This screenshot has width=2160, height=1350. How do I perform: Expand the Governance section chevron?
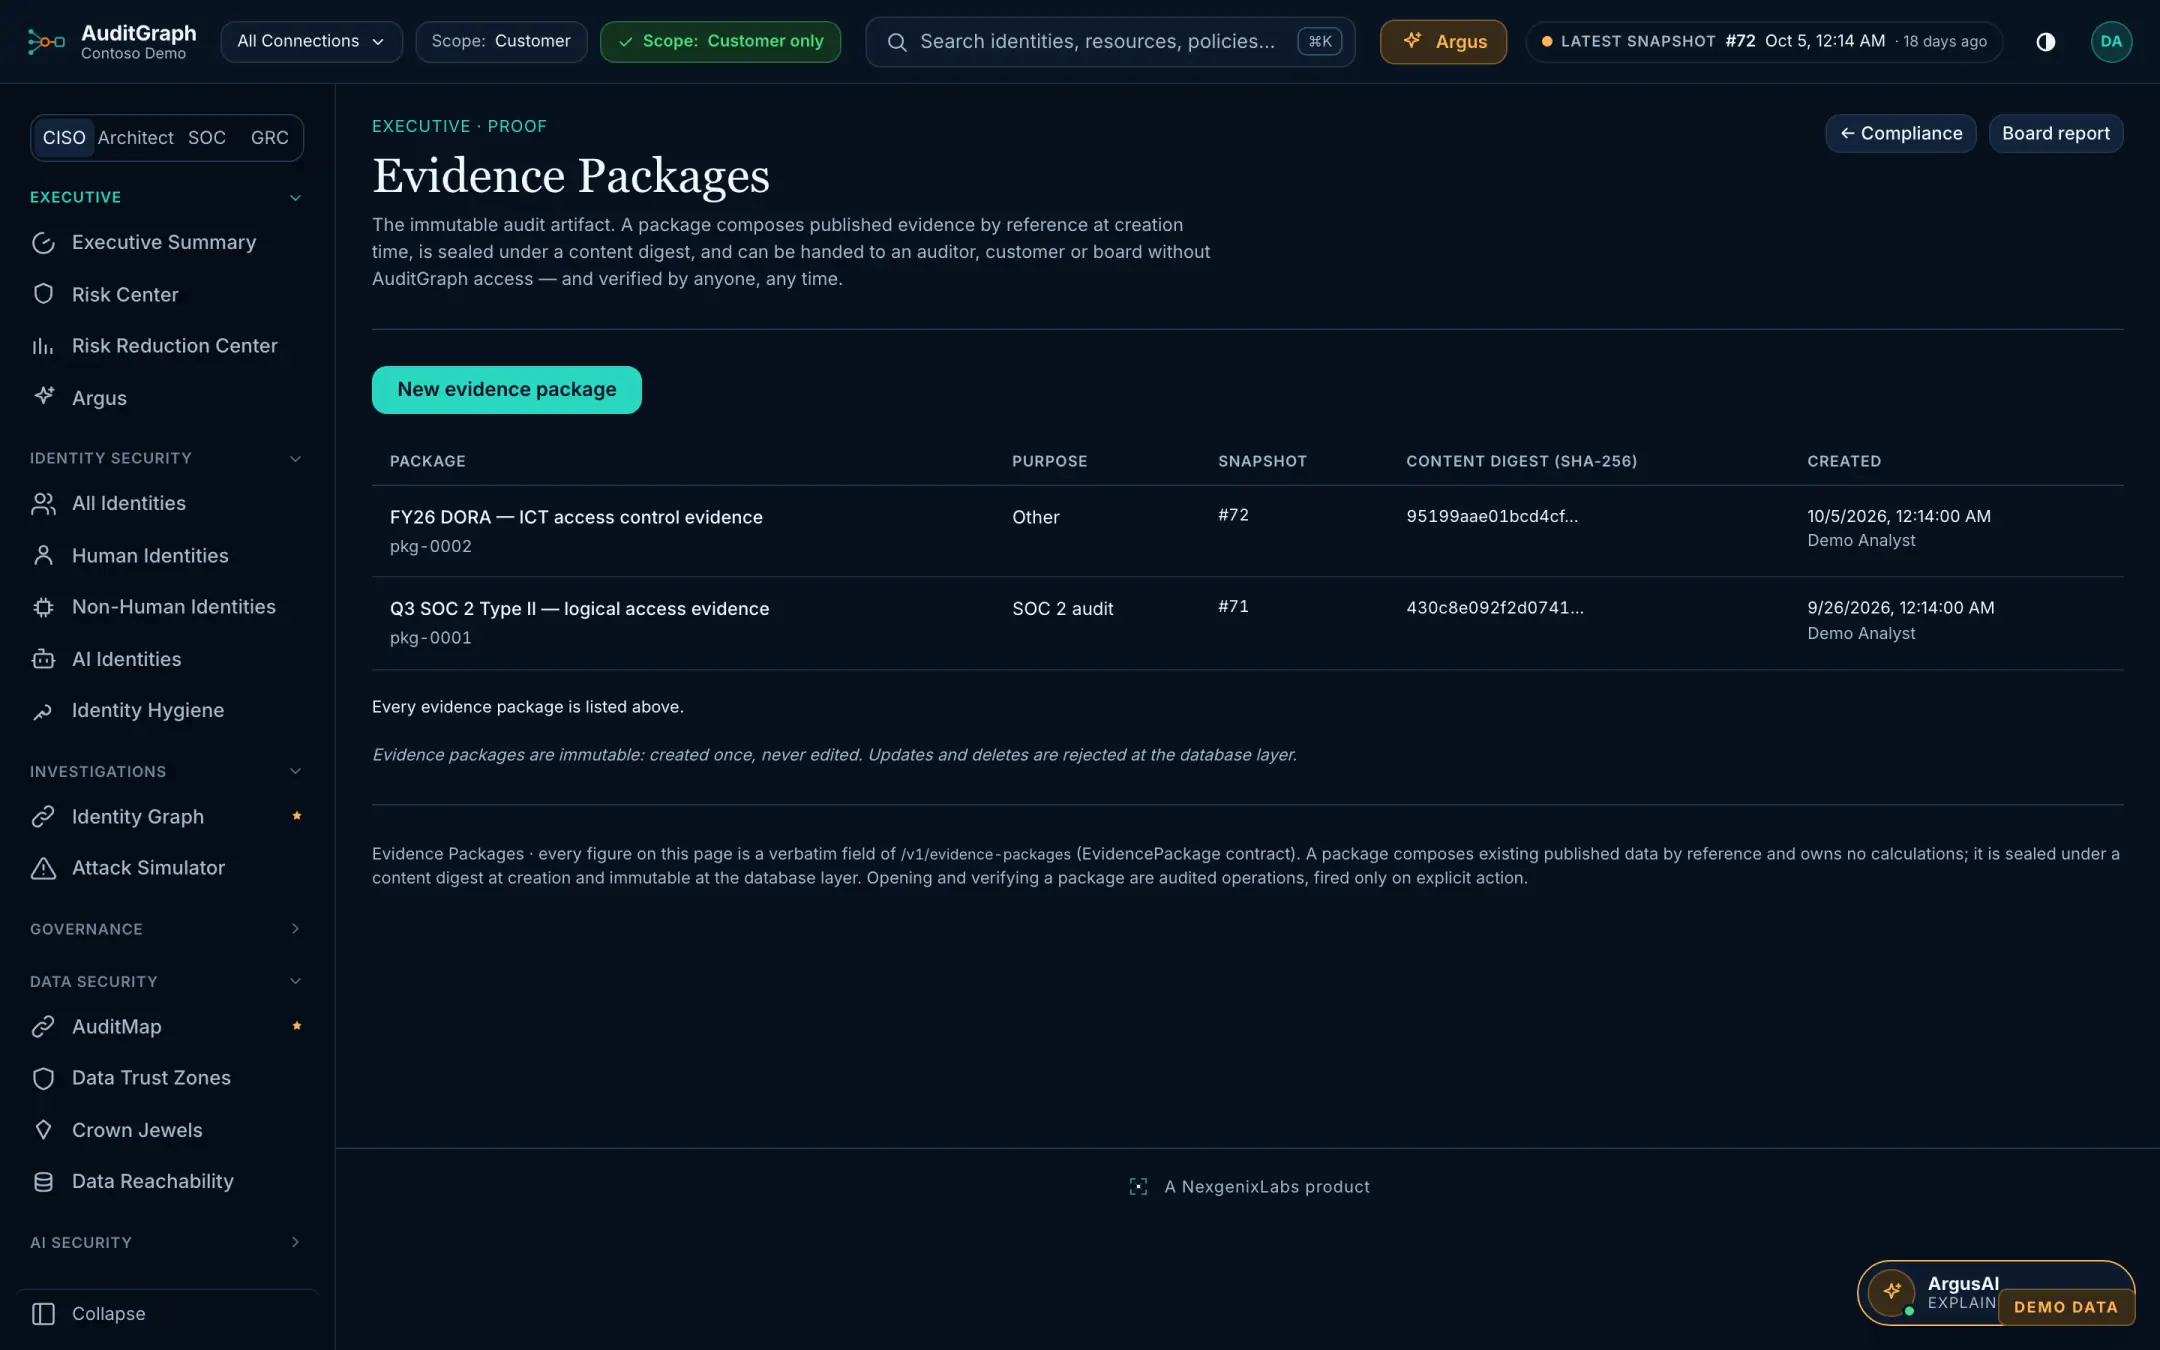(x=295, y=929)
